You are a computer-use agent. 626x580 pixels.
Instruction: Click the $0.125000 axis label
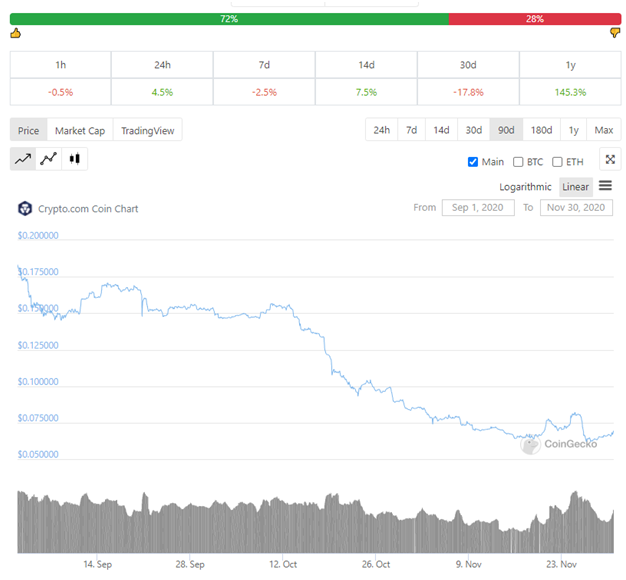coord(38,345)
